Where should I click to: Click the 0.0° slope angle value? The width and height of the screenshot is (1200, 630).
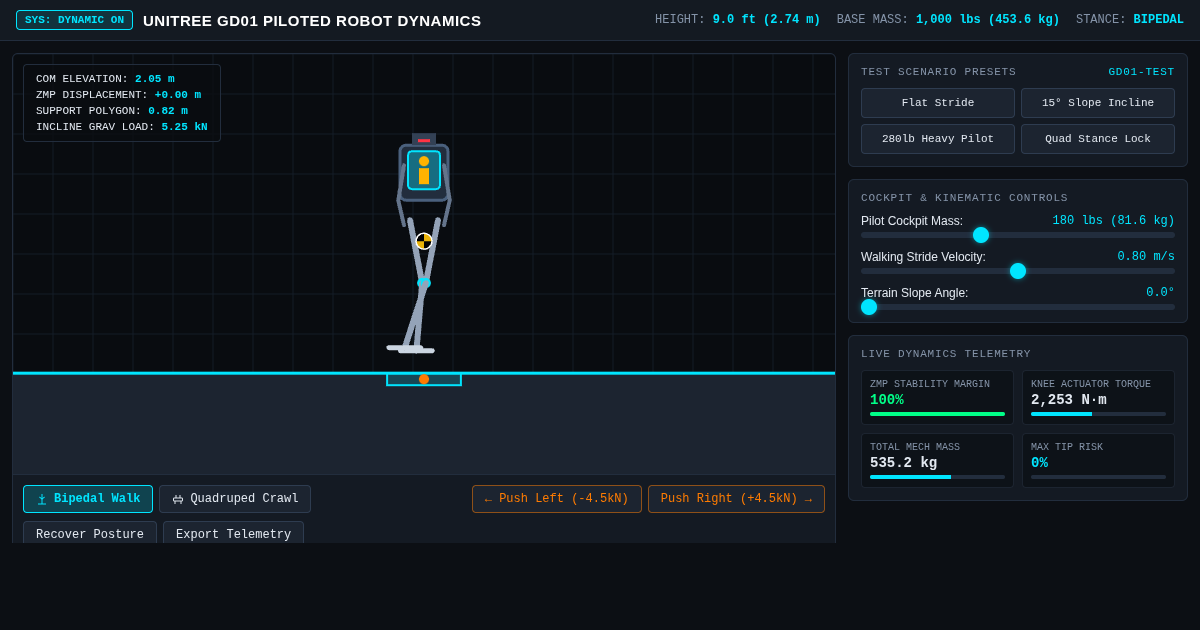pos(1160,293)
